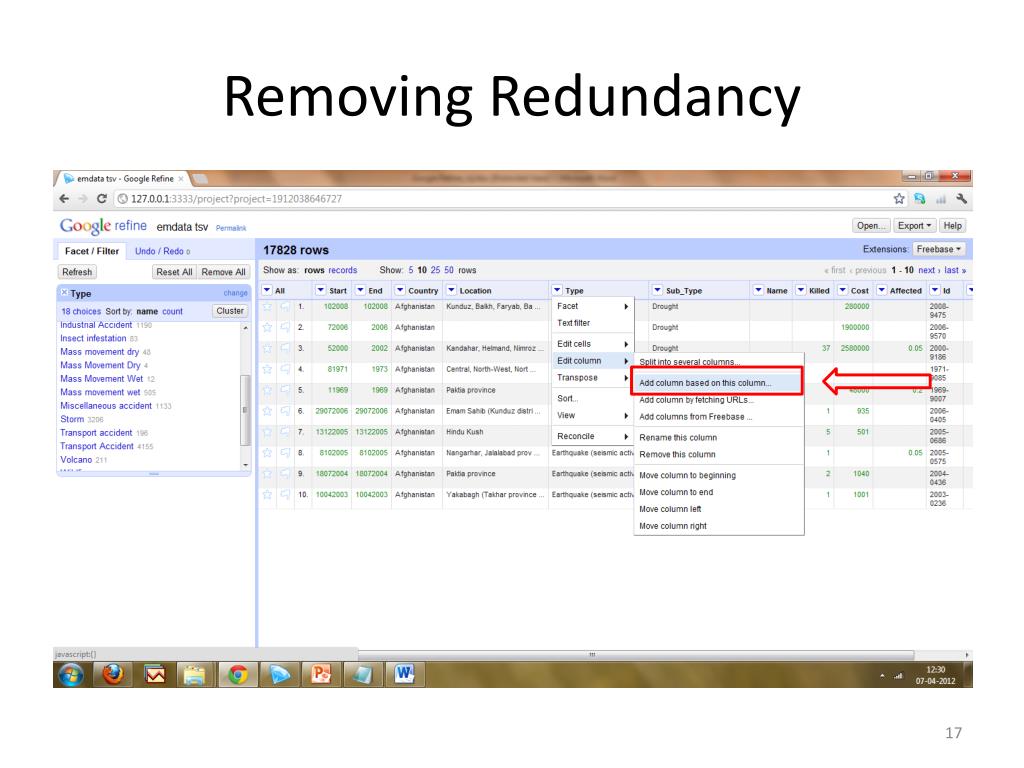Switch to Chrome in the taskbar

click(x=238, y=674)
